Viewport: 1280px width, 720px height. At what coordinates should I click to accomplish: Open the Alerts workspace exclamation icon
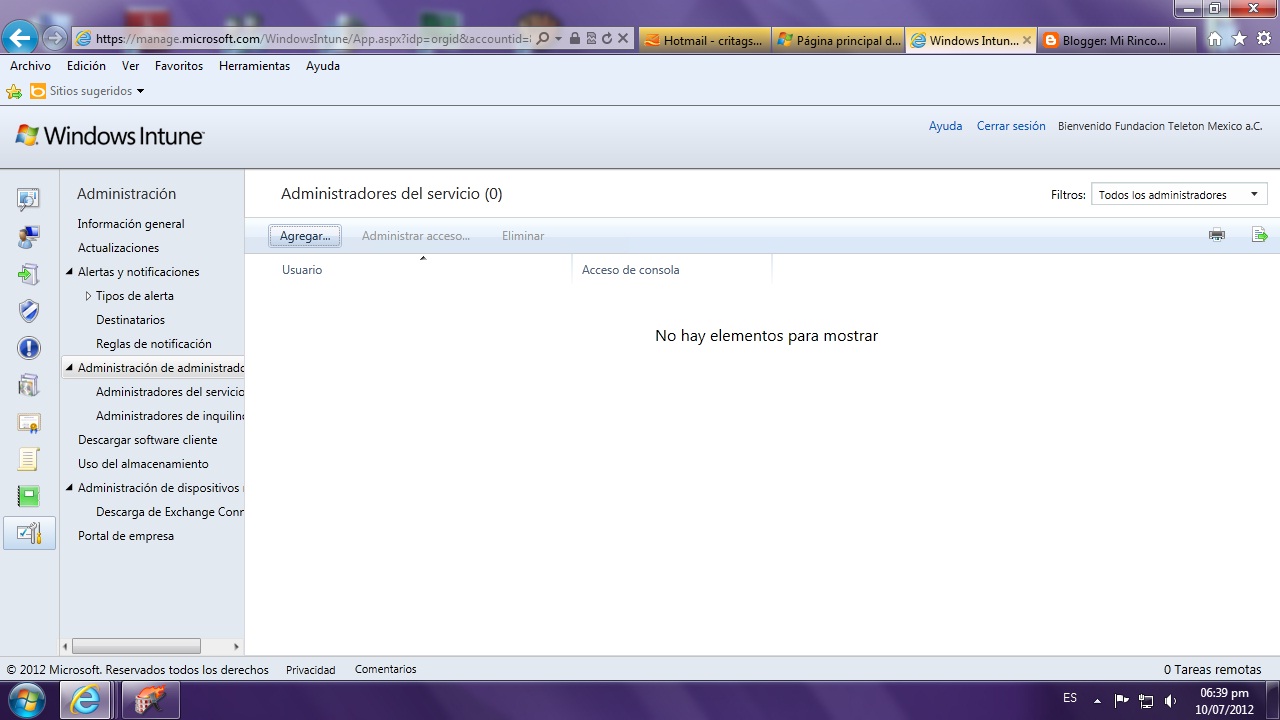tap(29, 348)
